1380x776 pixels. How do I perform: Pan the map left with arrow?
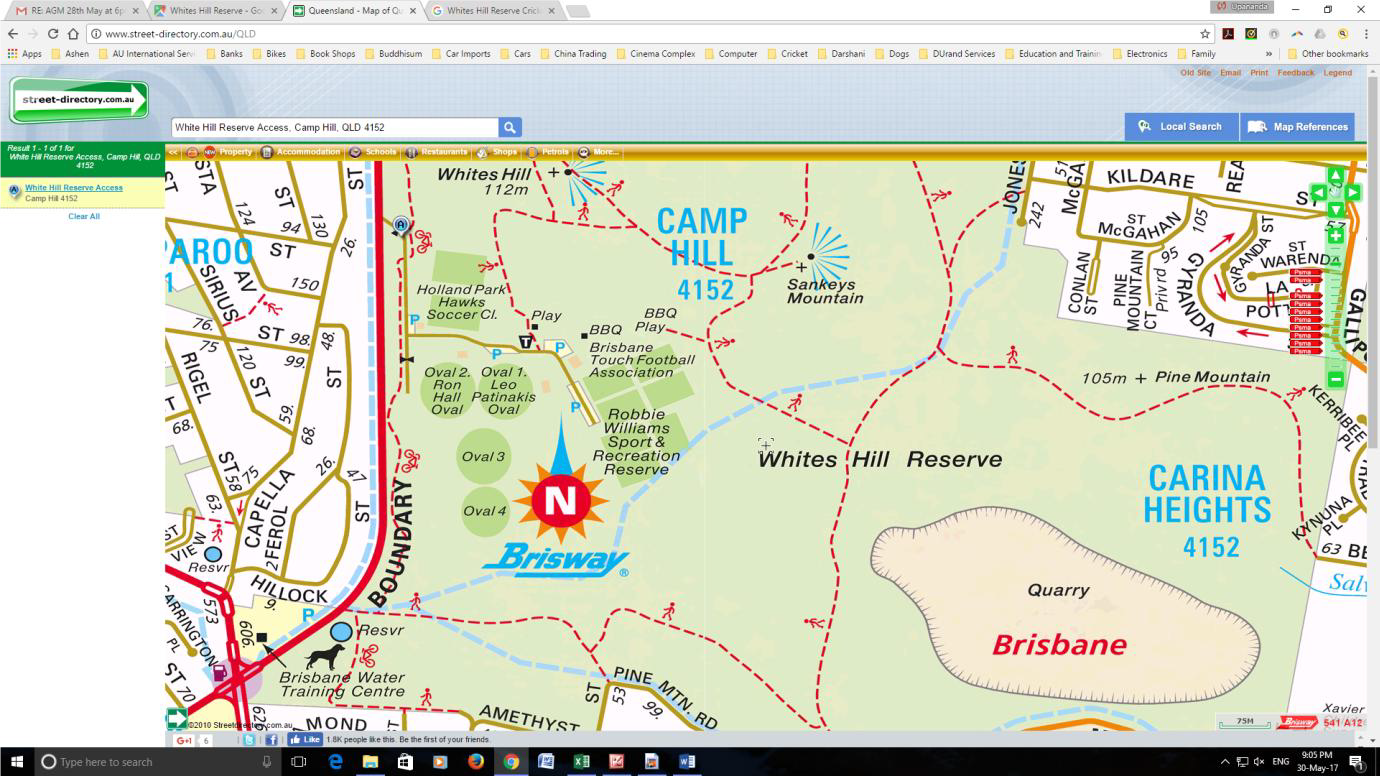(1318, 192)
